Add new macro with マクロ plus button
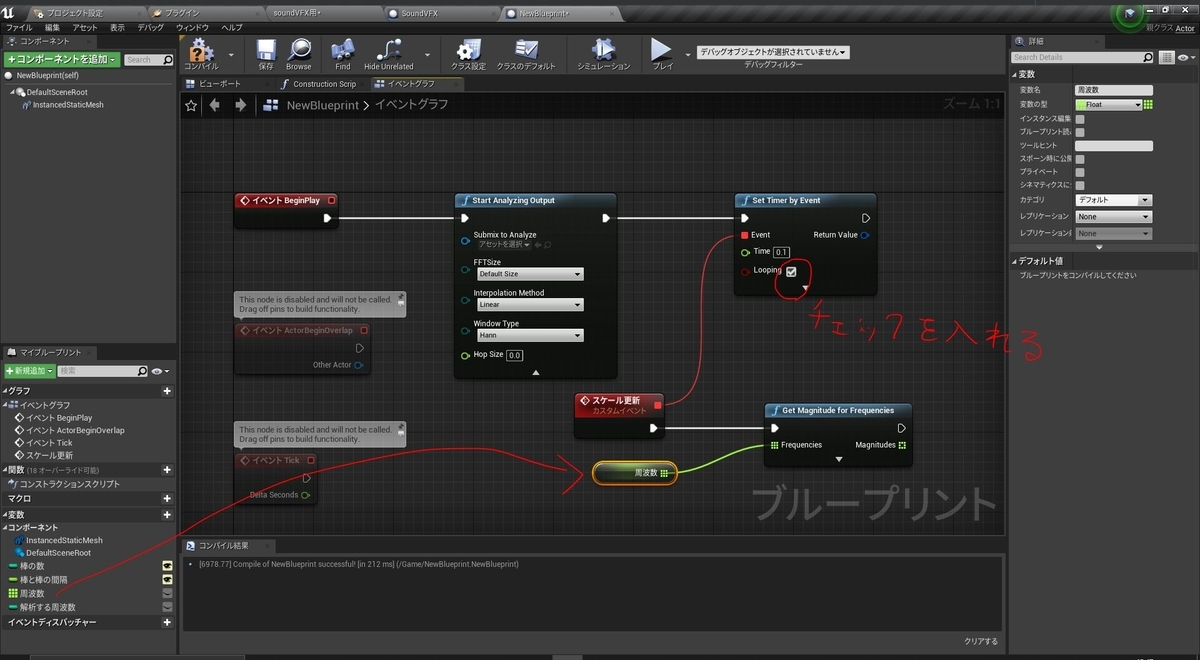Viewport: 1200px width, 660px height. [x=167, y=498]
